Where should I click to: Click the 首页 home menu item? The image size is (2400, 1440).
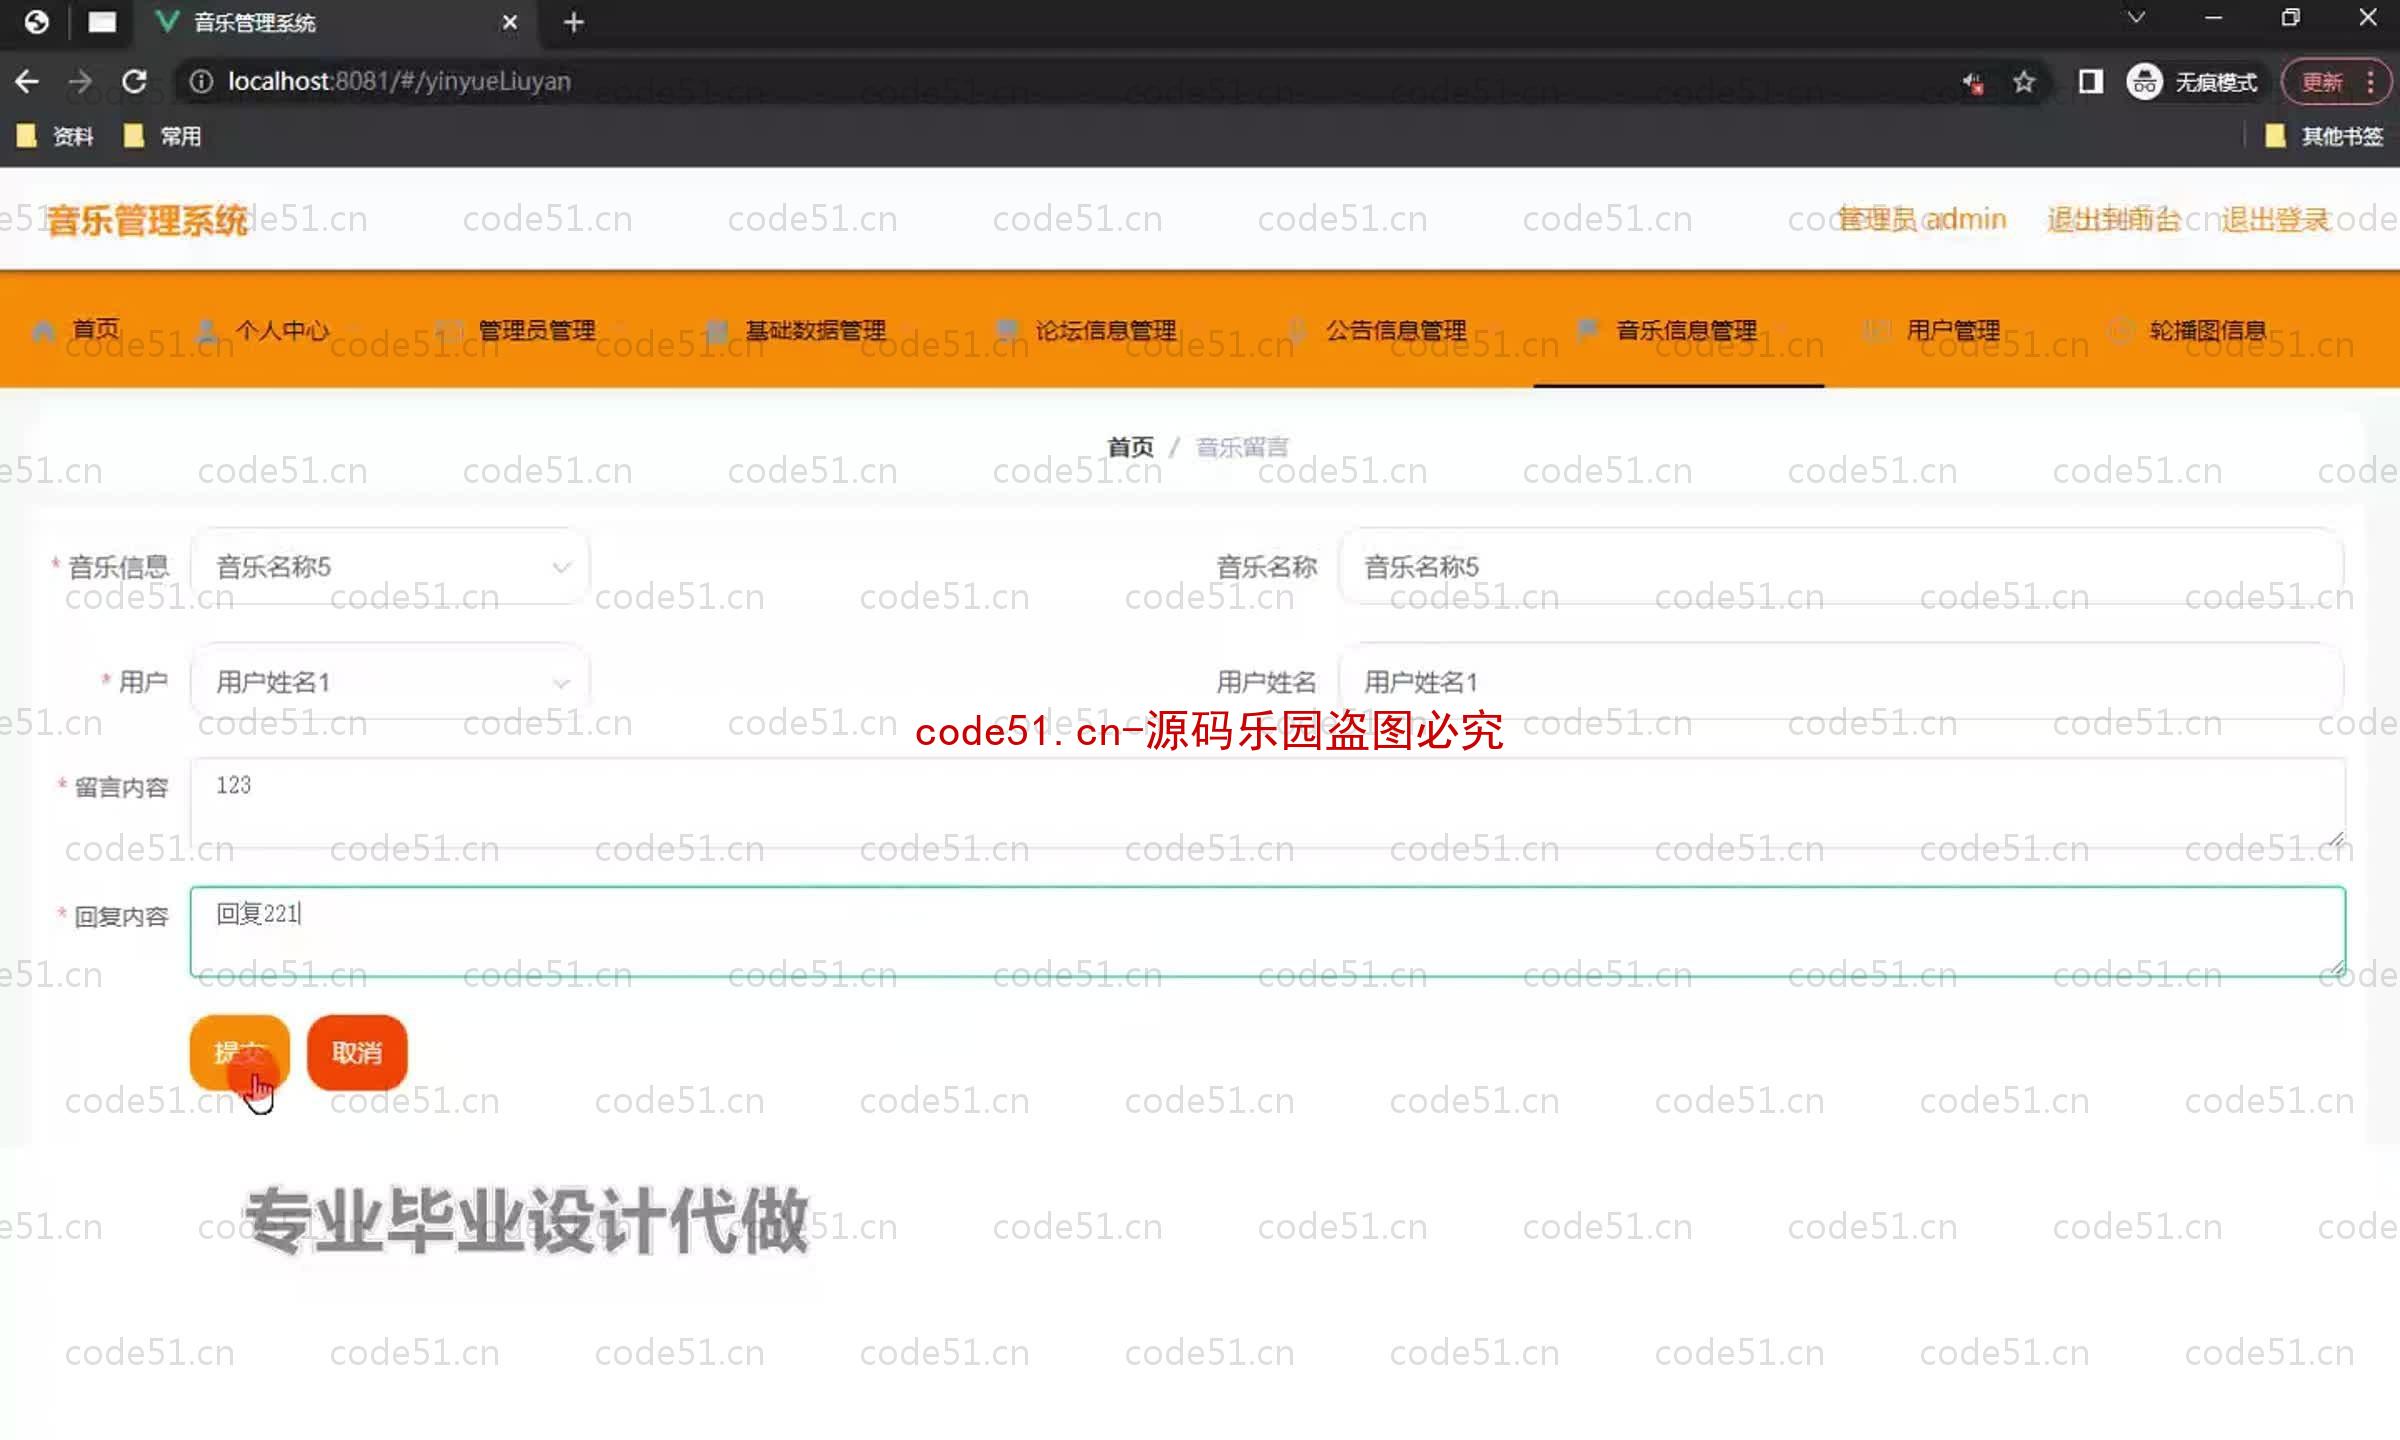(x=76, y=330)
